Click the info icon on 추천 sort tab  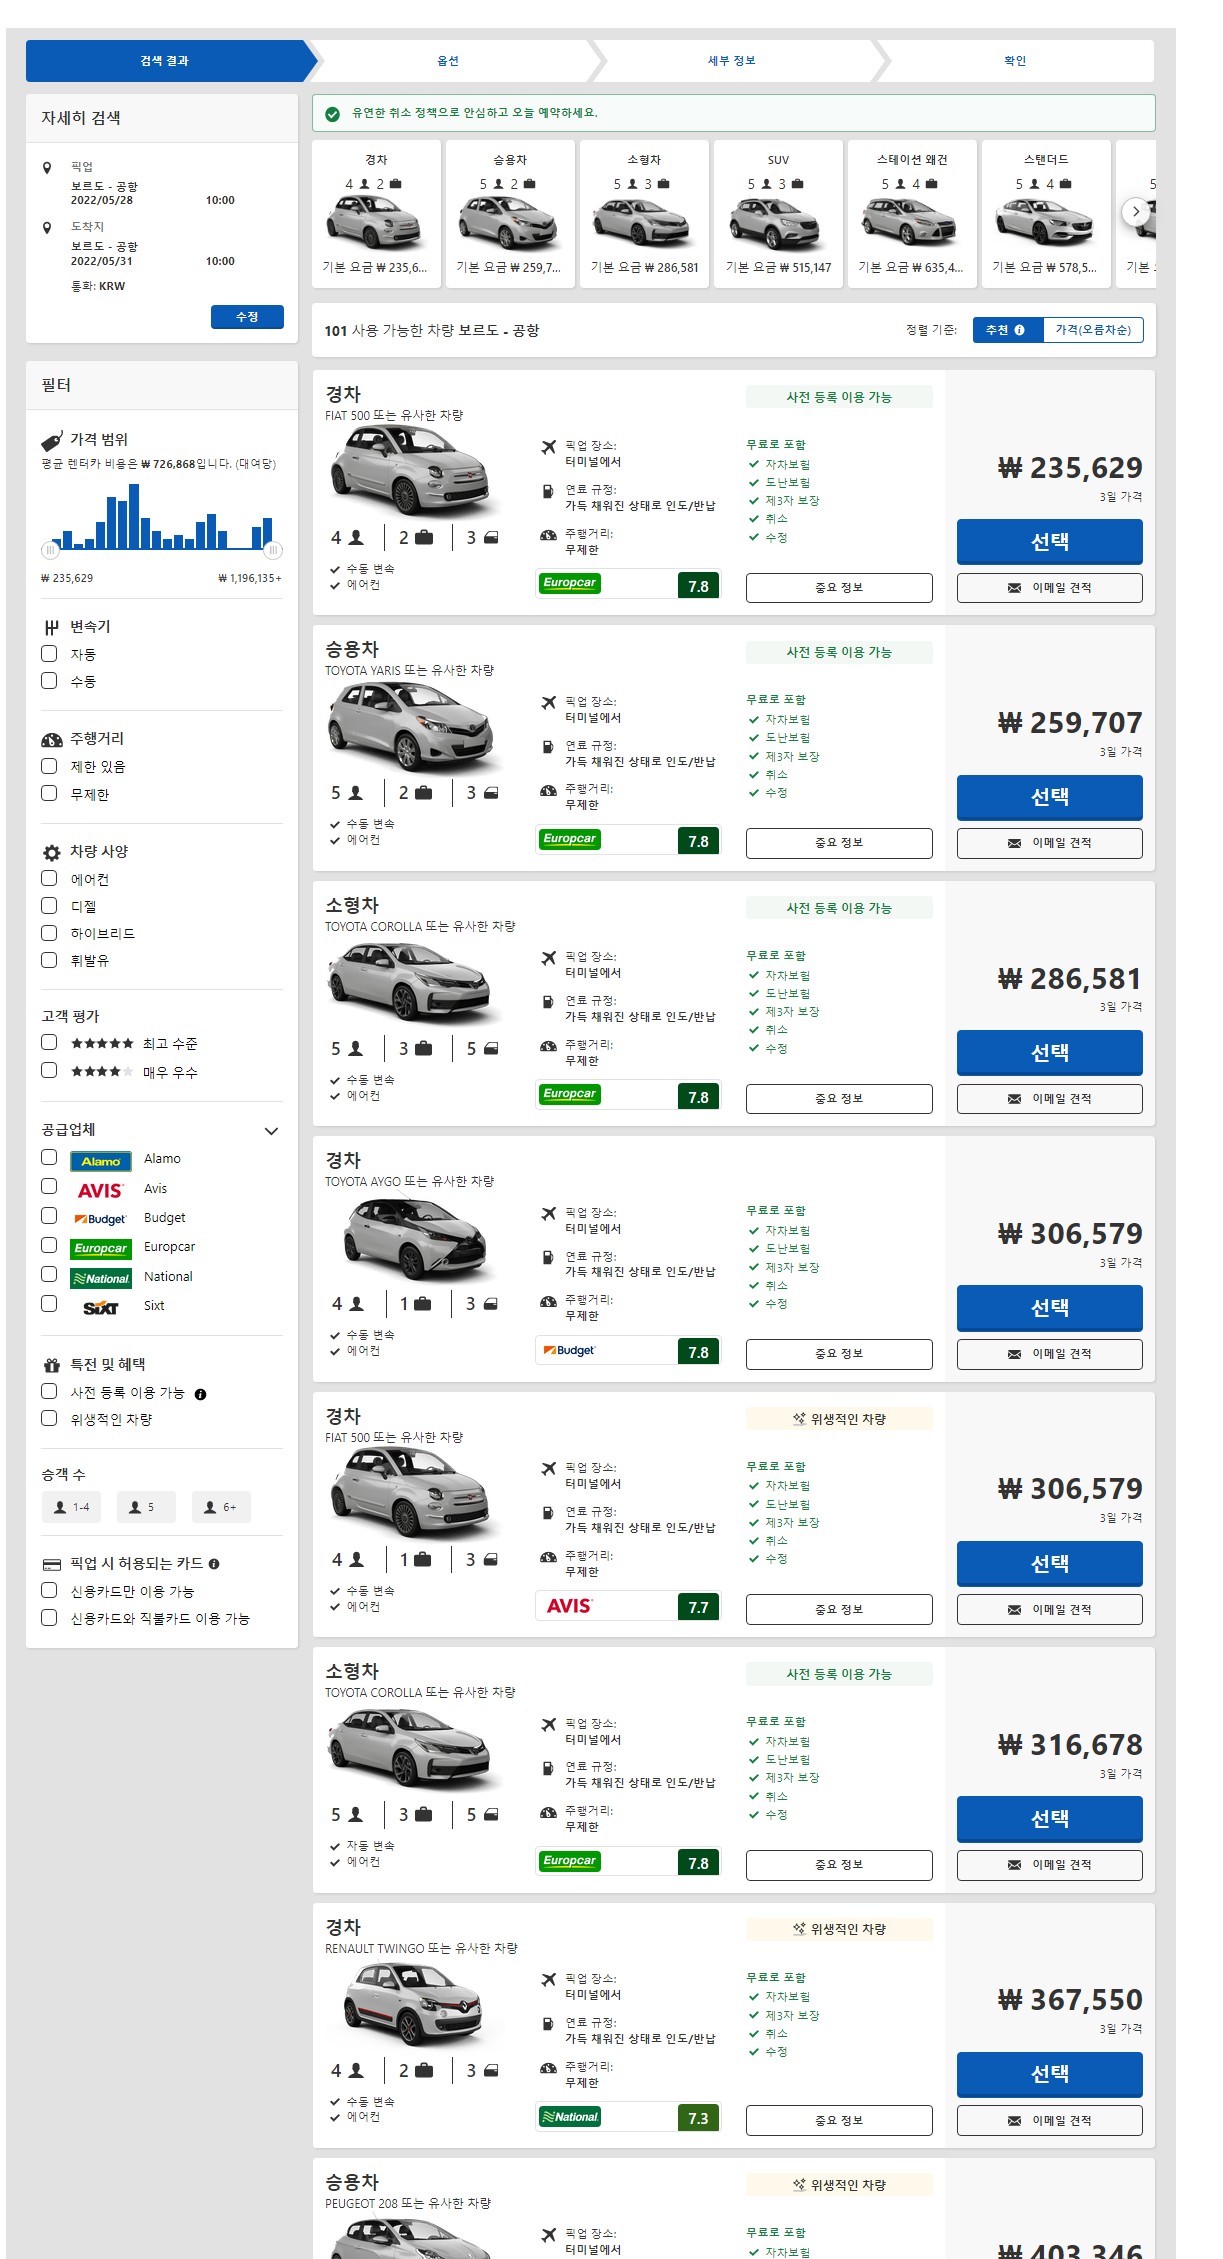pos(1019,330)
